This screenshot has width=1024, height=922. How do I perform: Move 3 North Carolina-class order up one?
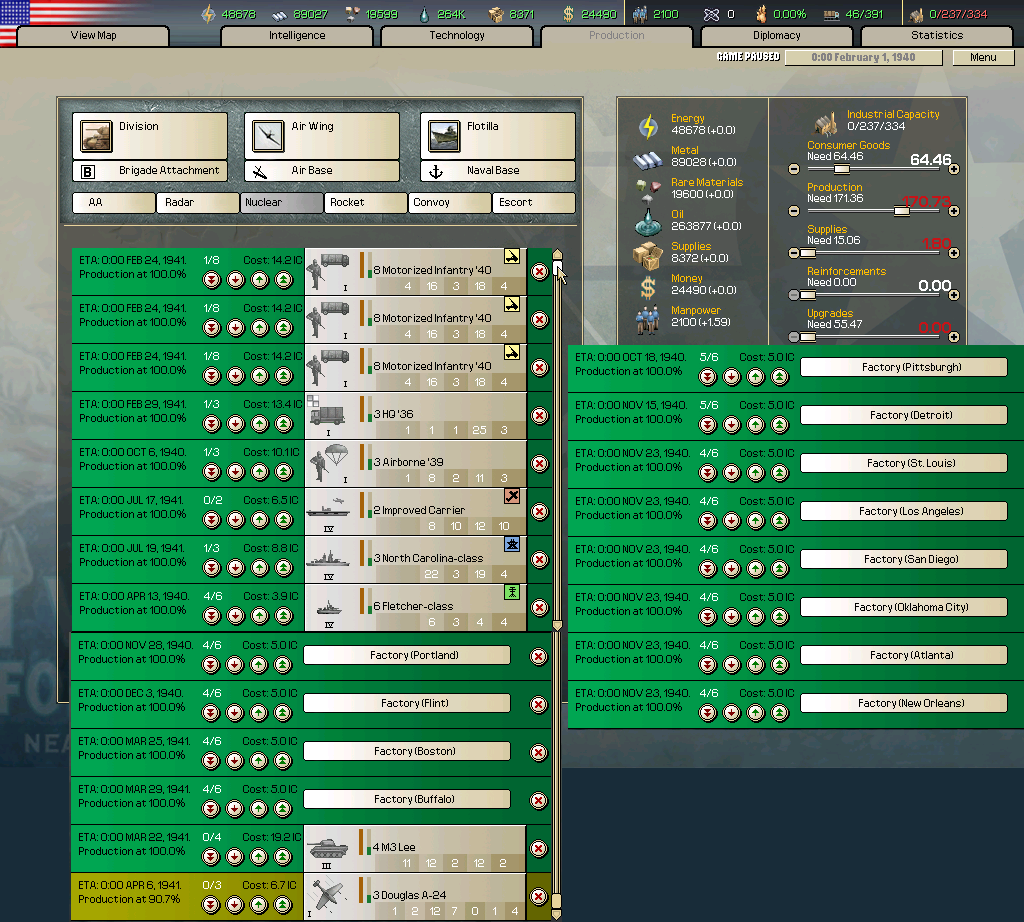[x=260, y=568]
